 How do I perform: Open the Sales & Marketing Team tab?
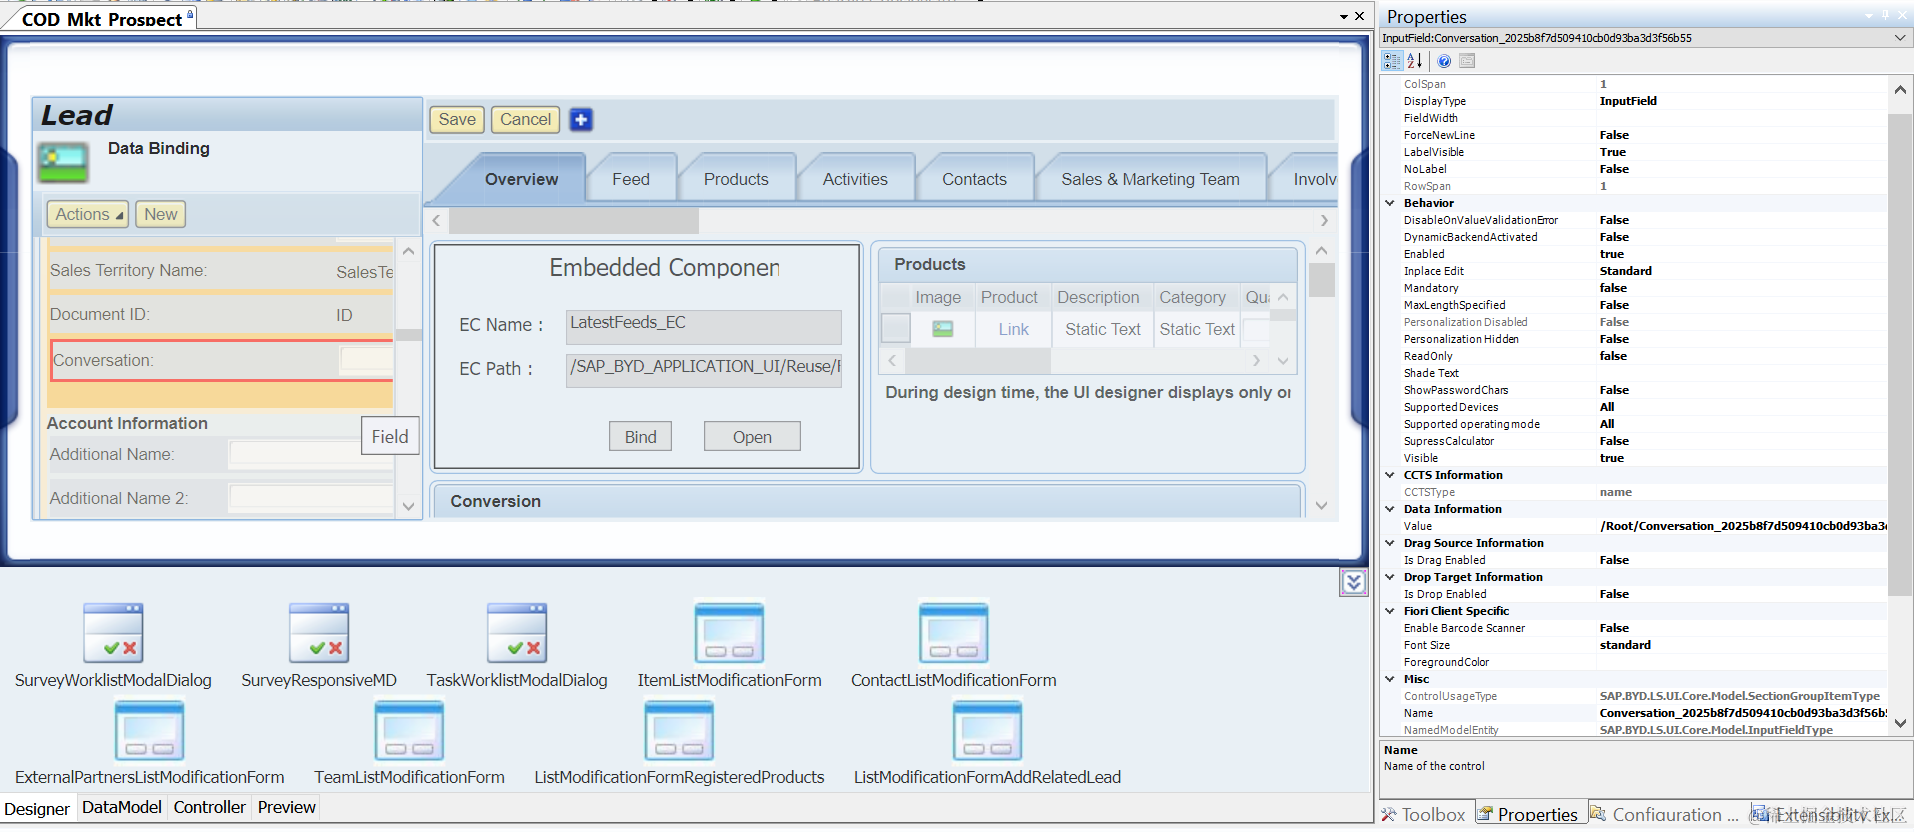click(x=1150, y=179)
